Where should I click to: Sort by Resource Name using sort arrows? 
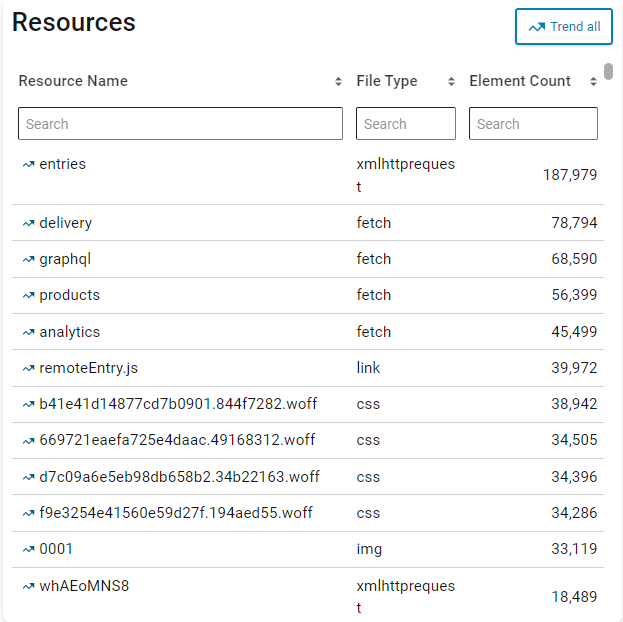click(x=338, y=81)
